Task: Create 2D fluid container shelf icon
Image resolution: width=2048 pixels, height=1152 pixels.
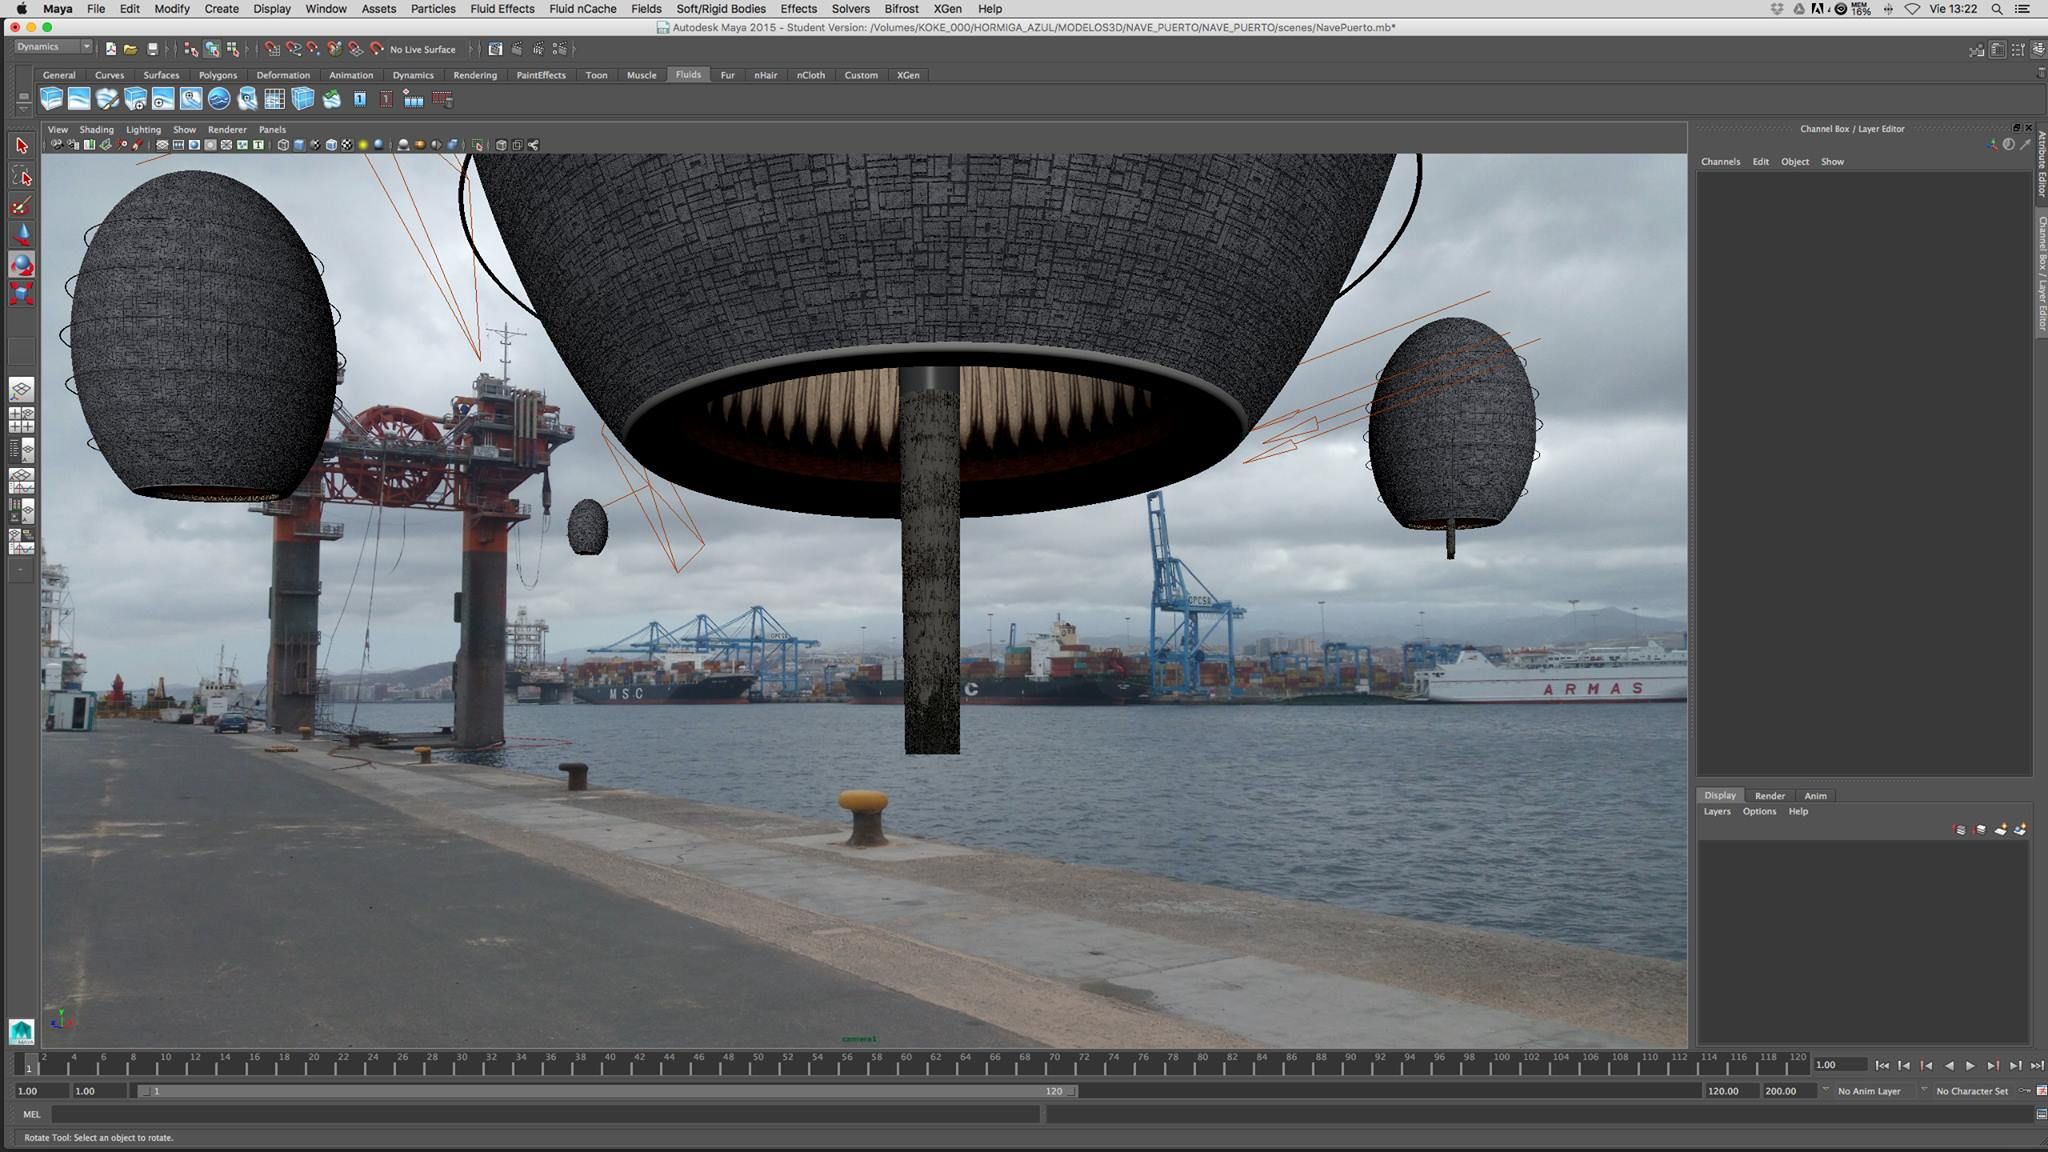Action: [79, 99]
